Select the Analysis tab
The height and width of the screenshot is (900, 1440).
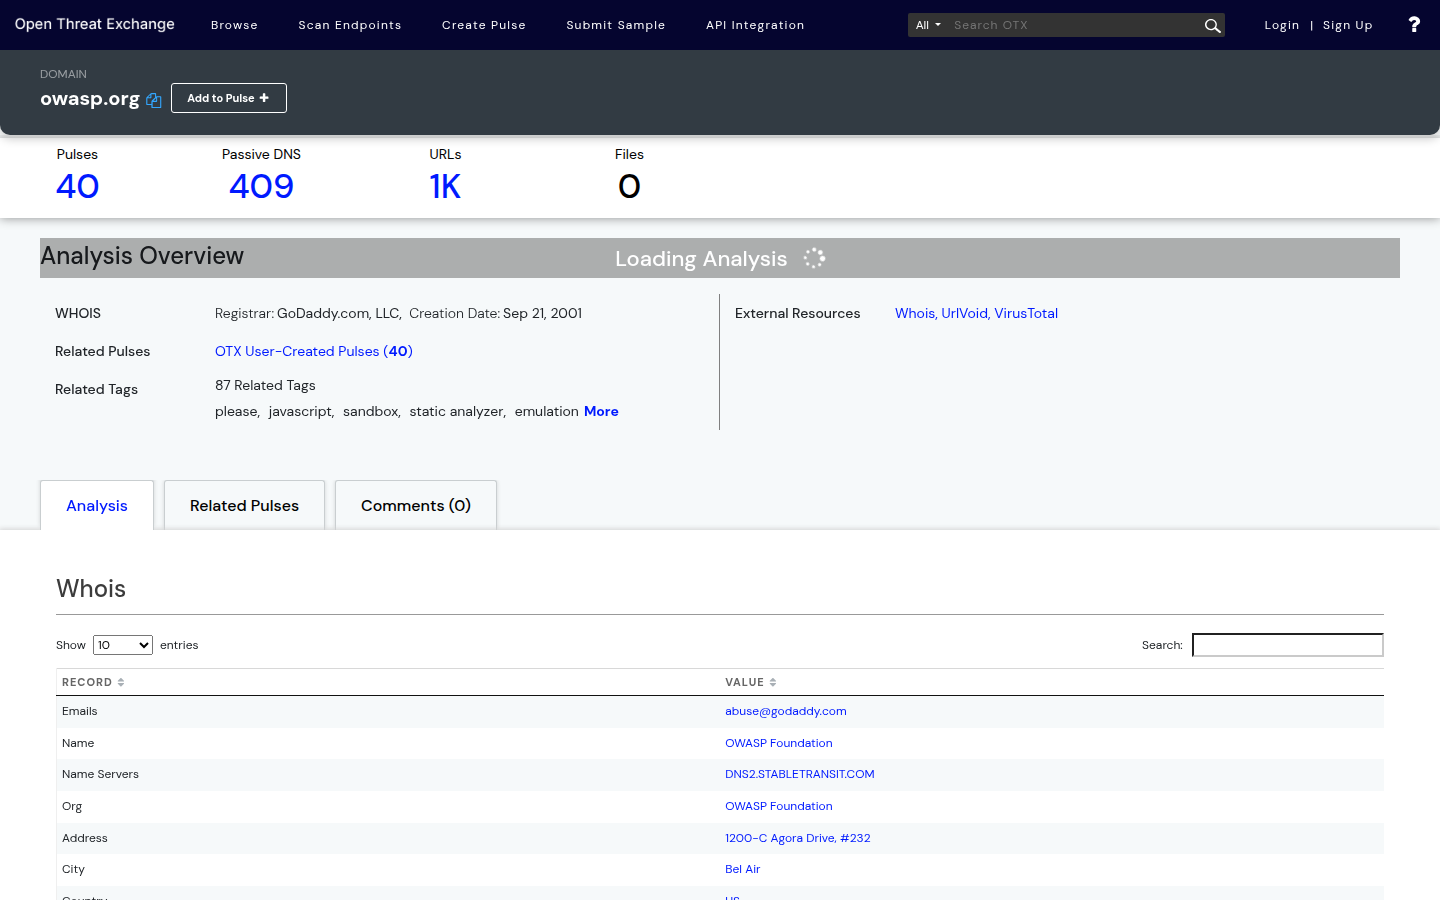[x=97, y=505]
